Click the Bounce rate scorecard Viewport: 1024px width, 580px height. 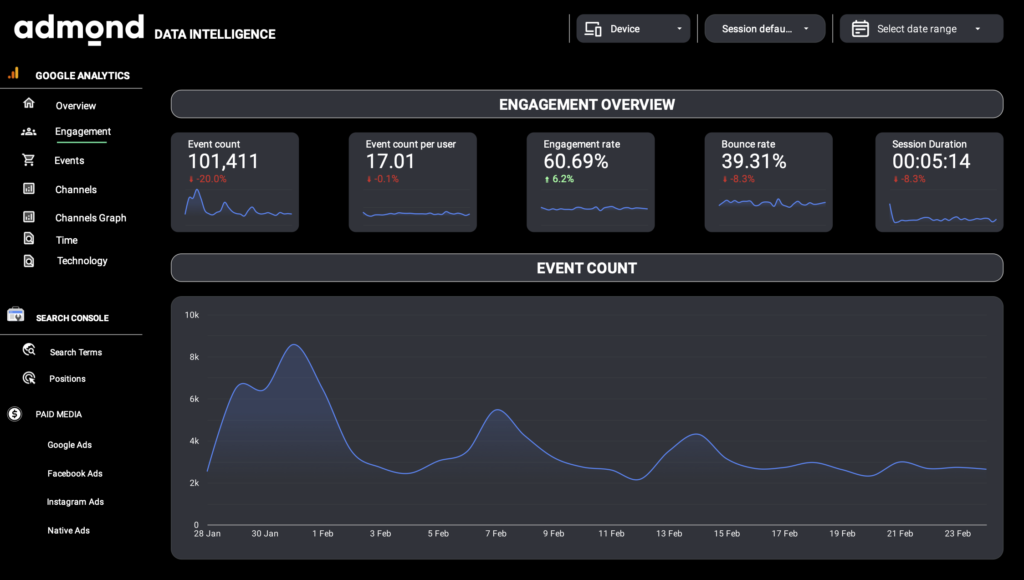pyautogui.click(x=768, y=182)
